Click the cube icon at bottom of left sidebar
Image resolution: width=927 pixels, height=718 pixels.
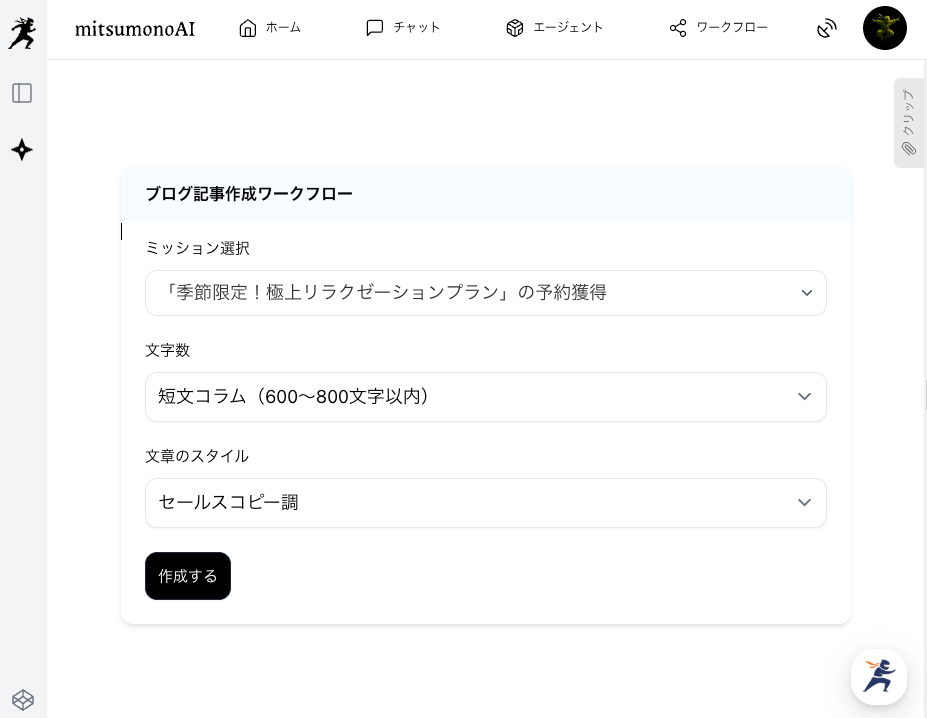tap(22, 699)
